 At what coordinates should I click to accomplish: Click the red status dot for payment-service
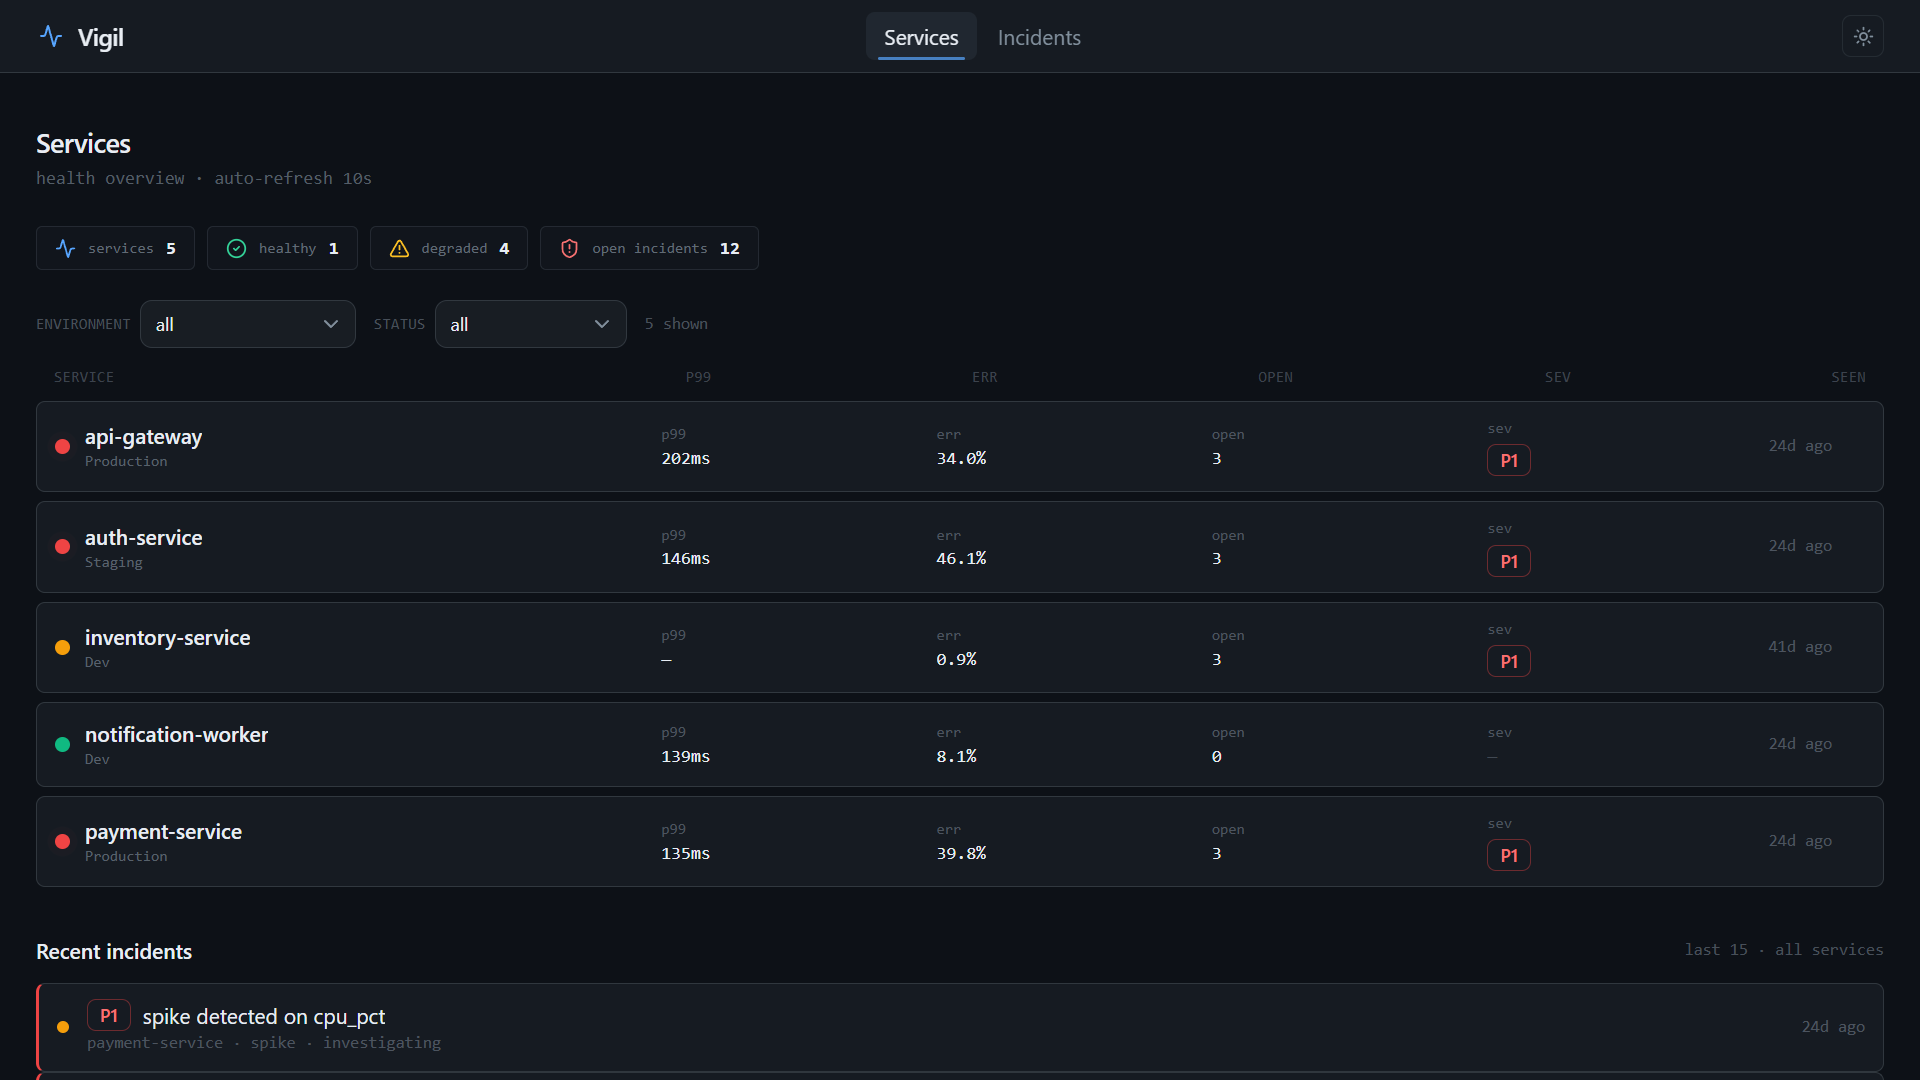62,842
